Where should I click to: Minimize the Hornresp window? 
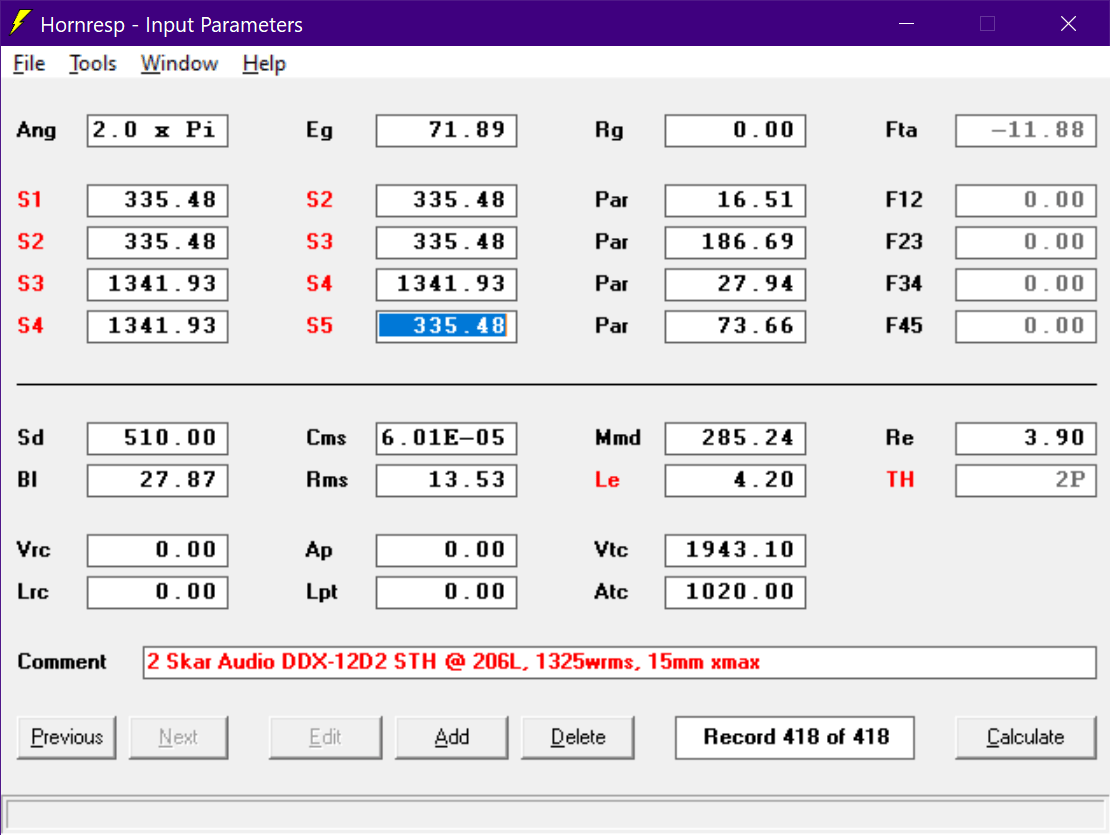906,23
